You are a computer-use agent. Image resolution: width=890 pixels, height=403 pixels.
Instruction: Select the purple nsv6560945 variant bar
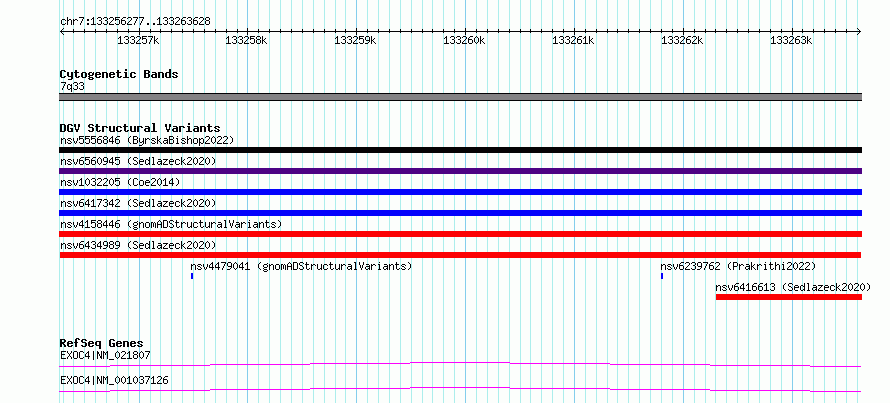pos(461,171)
